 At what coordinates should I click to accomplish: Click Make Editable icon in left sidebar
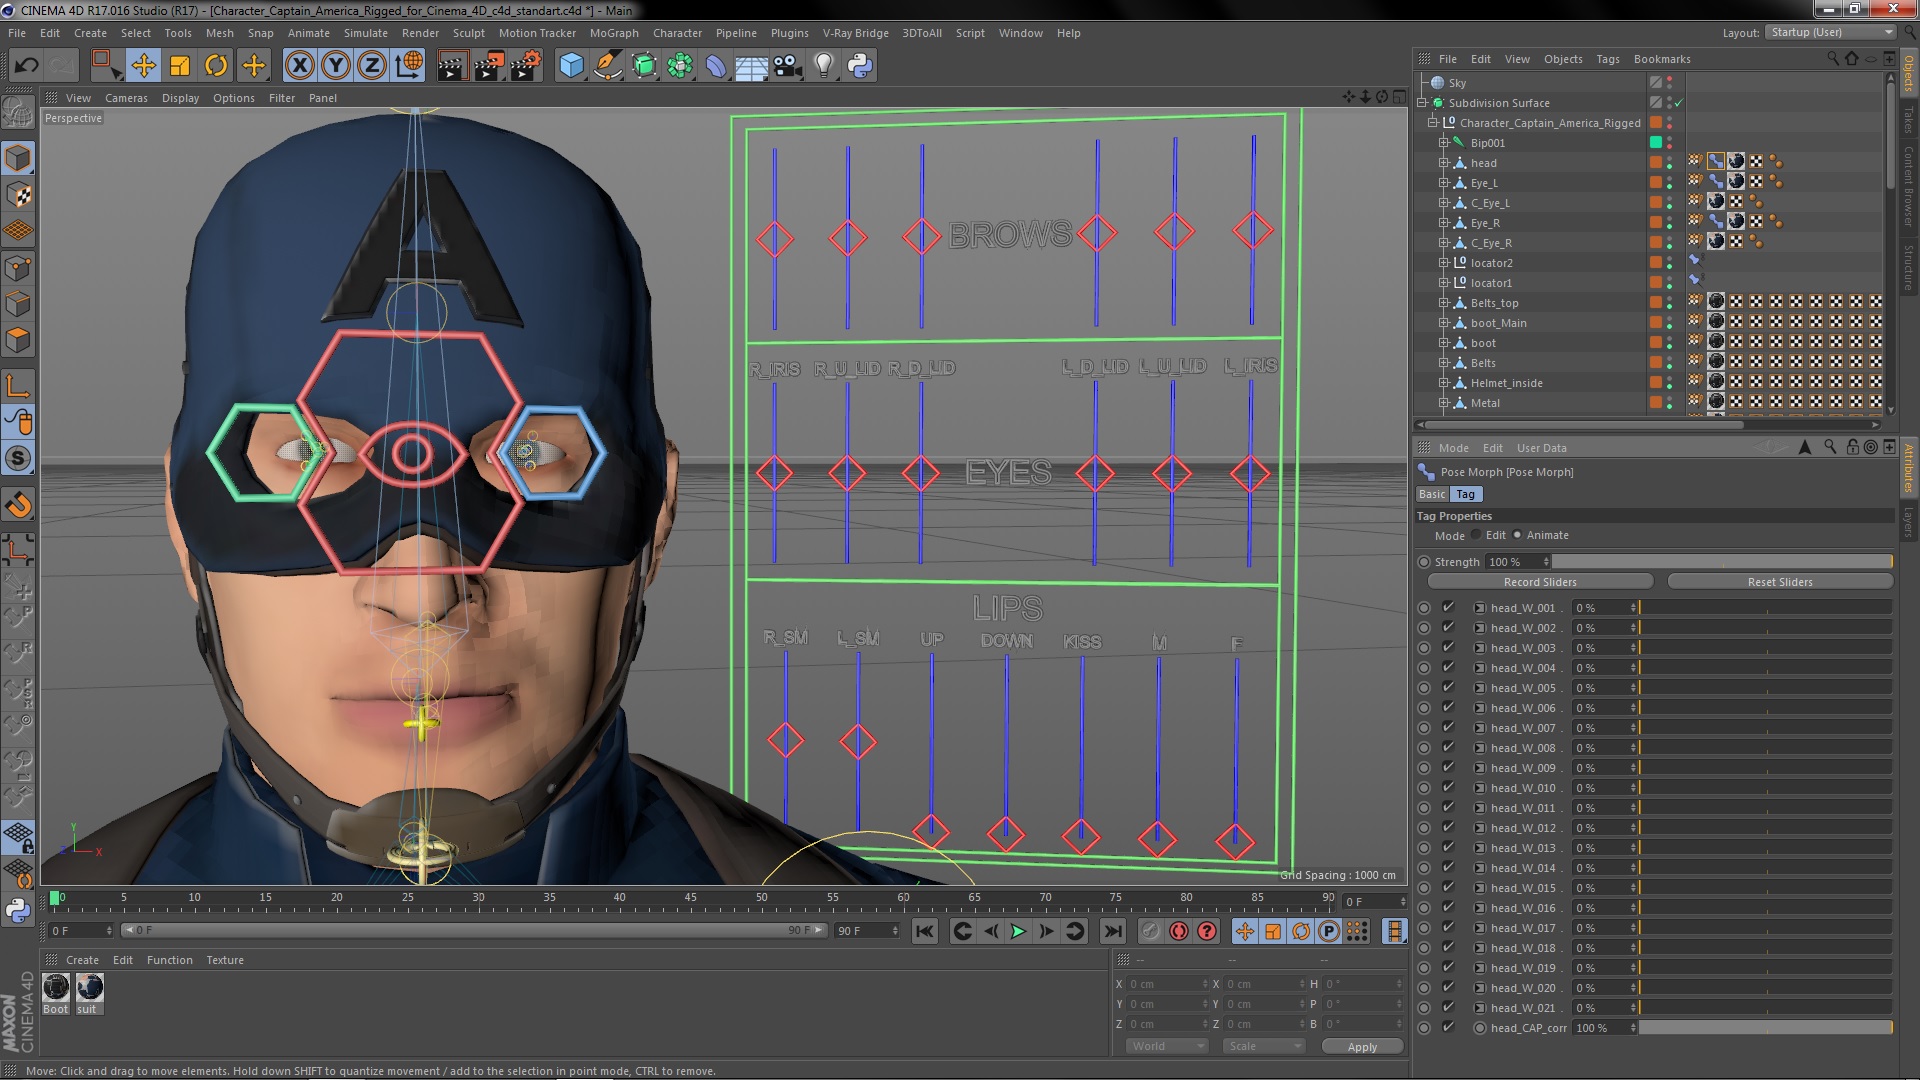click(18, 113)
